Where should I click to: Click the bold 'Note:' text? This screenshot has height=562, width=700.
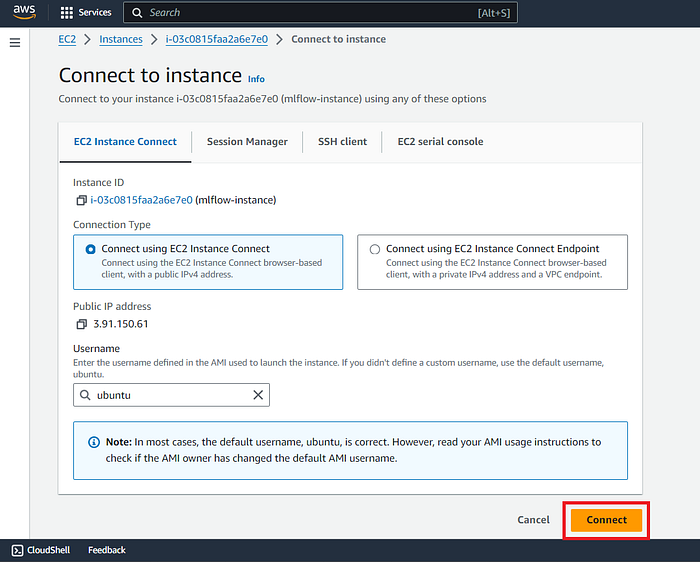click(119, 442)
